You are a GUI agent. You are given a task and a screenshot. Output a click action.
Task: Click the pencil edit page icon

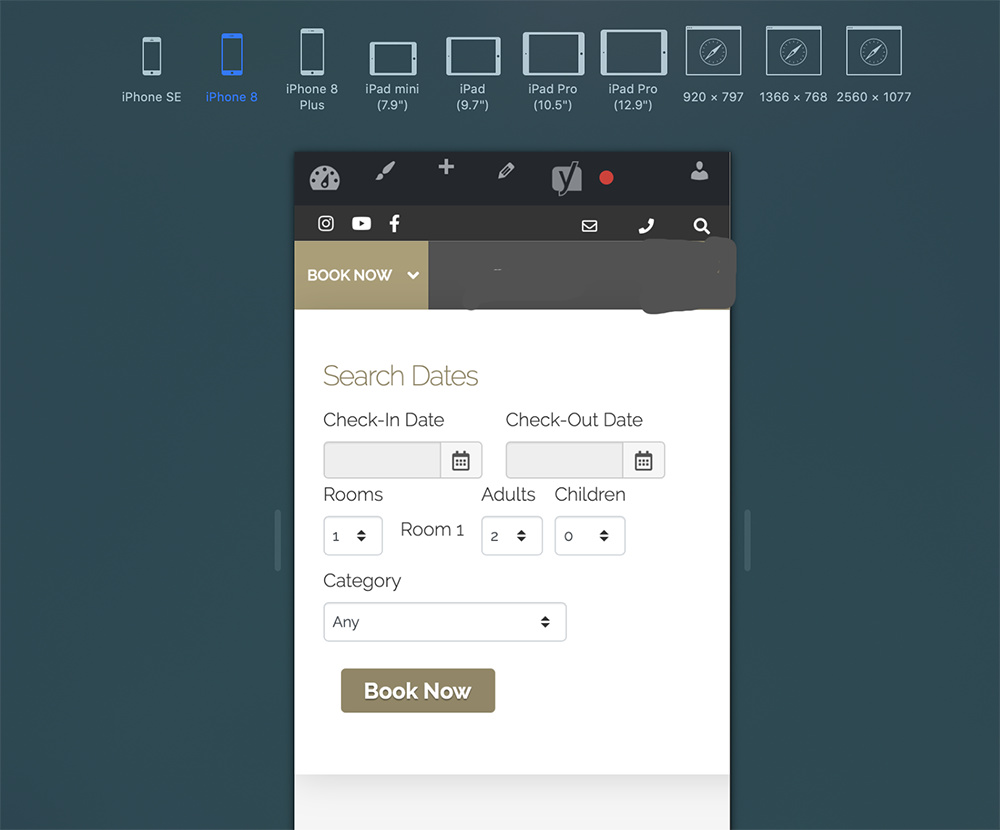506,171
